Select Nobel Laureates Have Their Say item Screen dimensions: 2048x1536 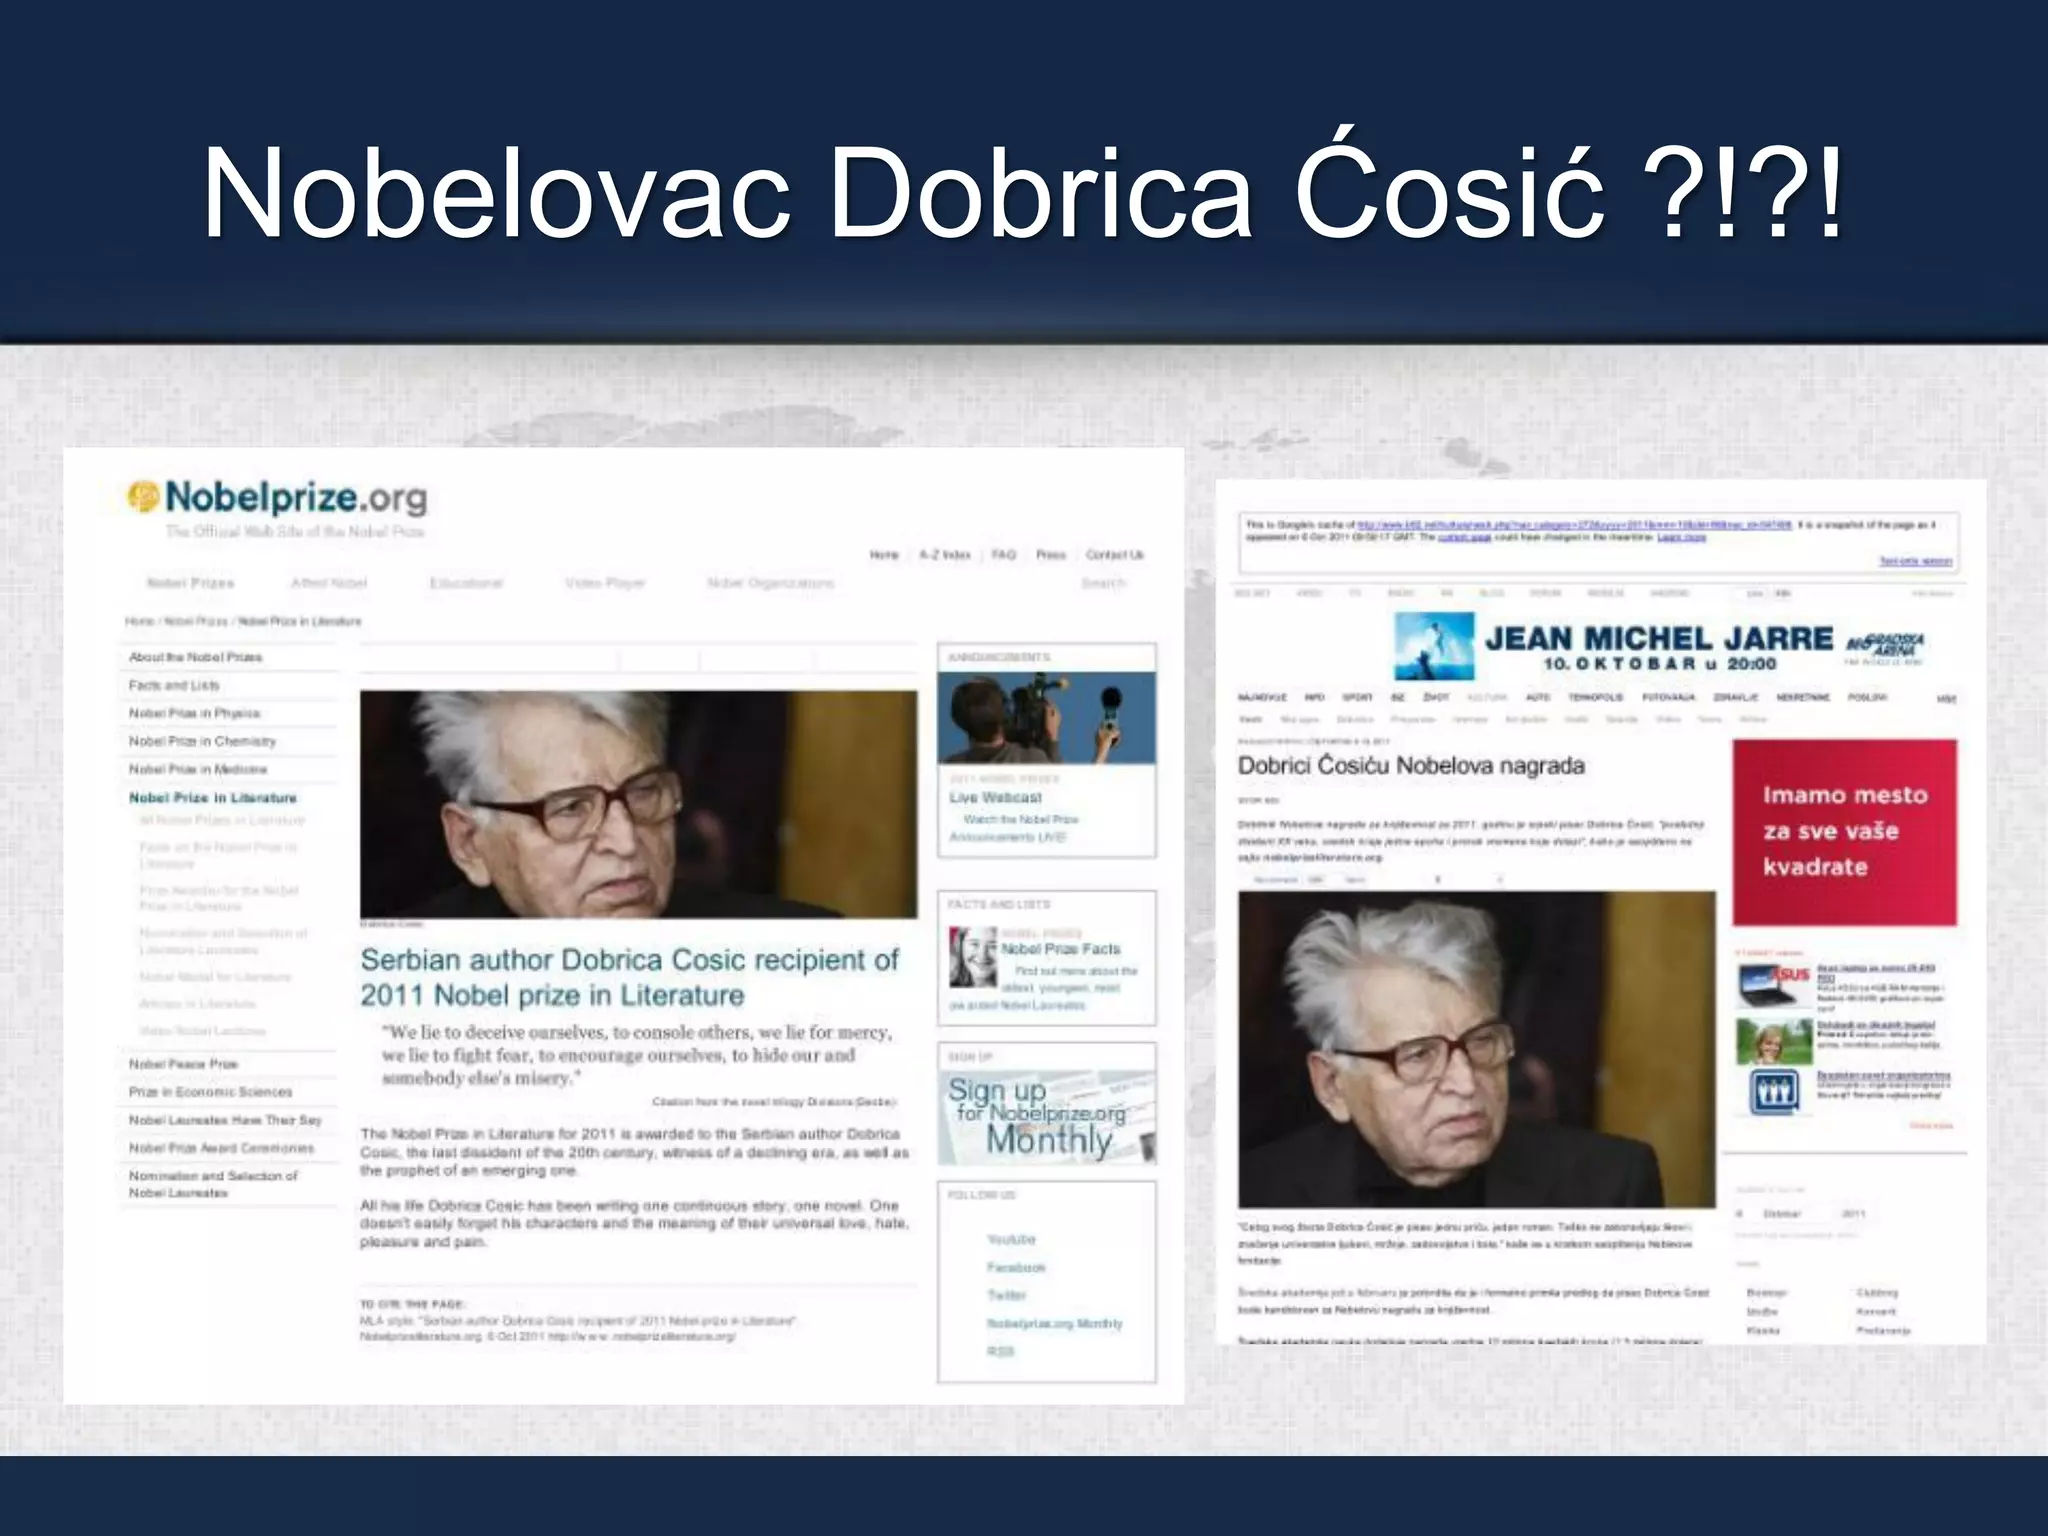(225, 1120)
